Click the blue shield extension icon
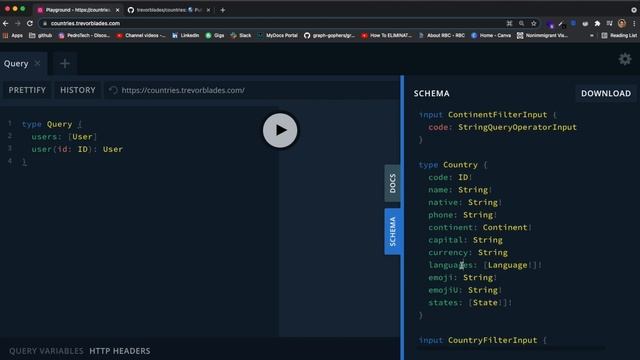640x360 pixels. 573,23
